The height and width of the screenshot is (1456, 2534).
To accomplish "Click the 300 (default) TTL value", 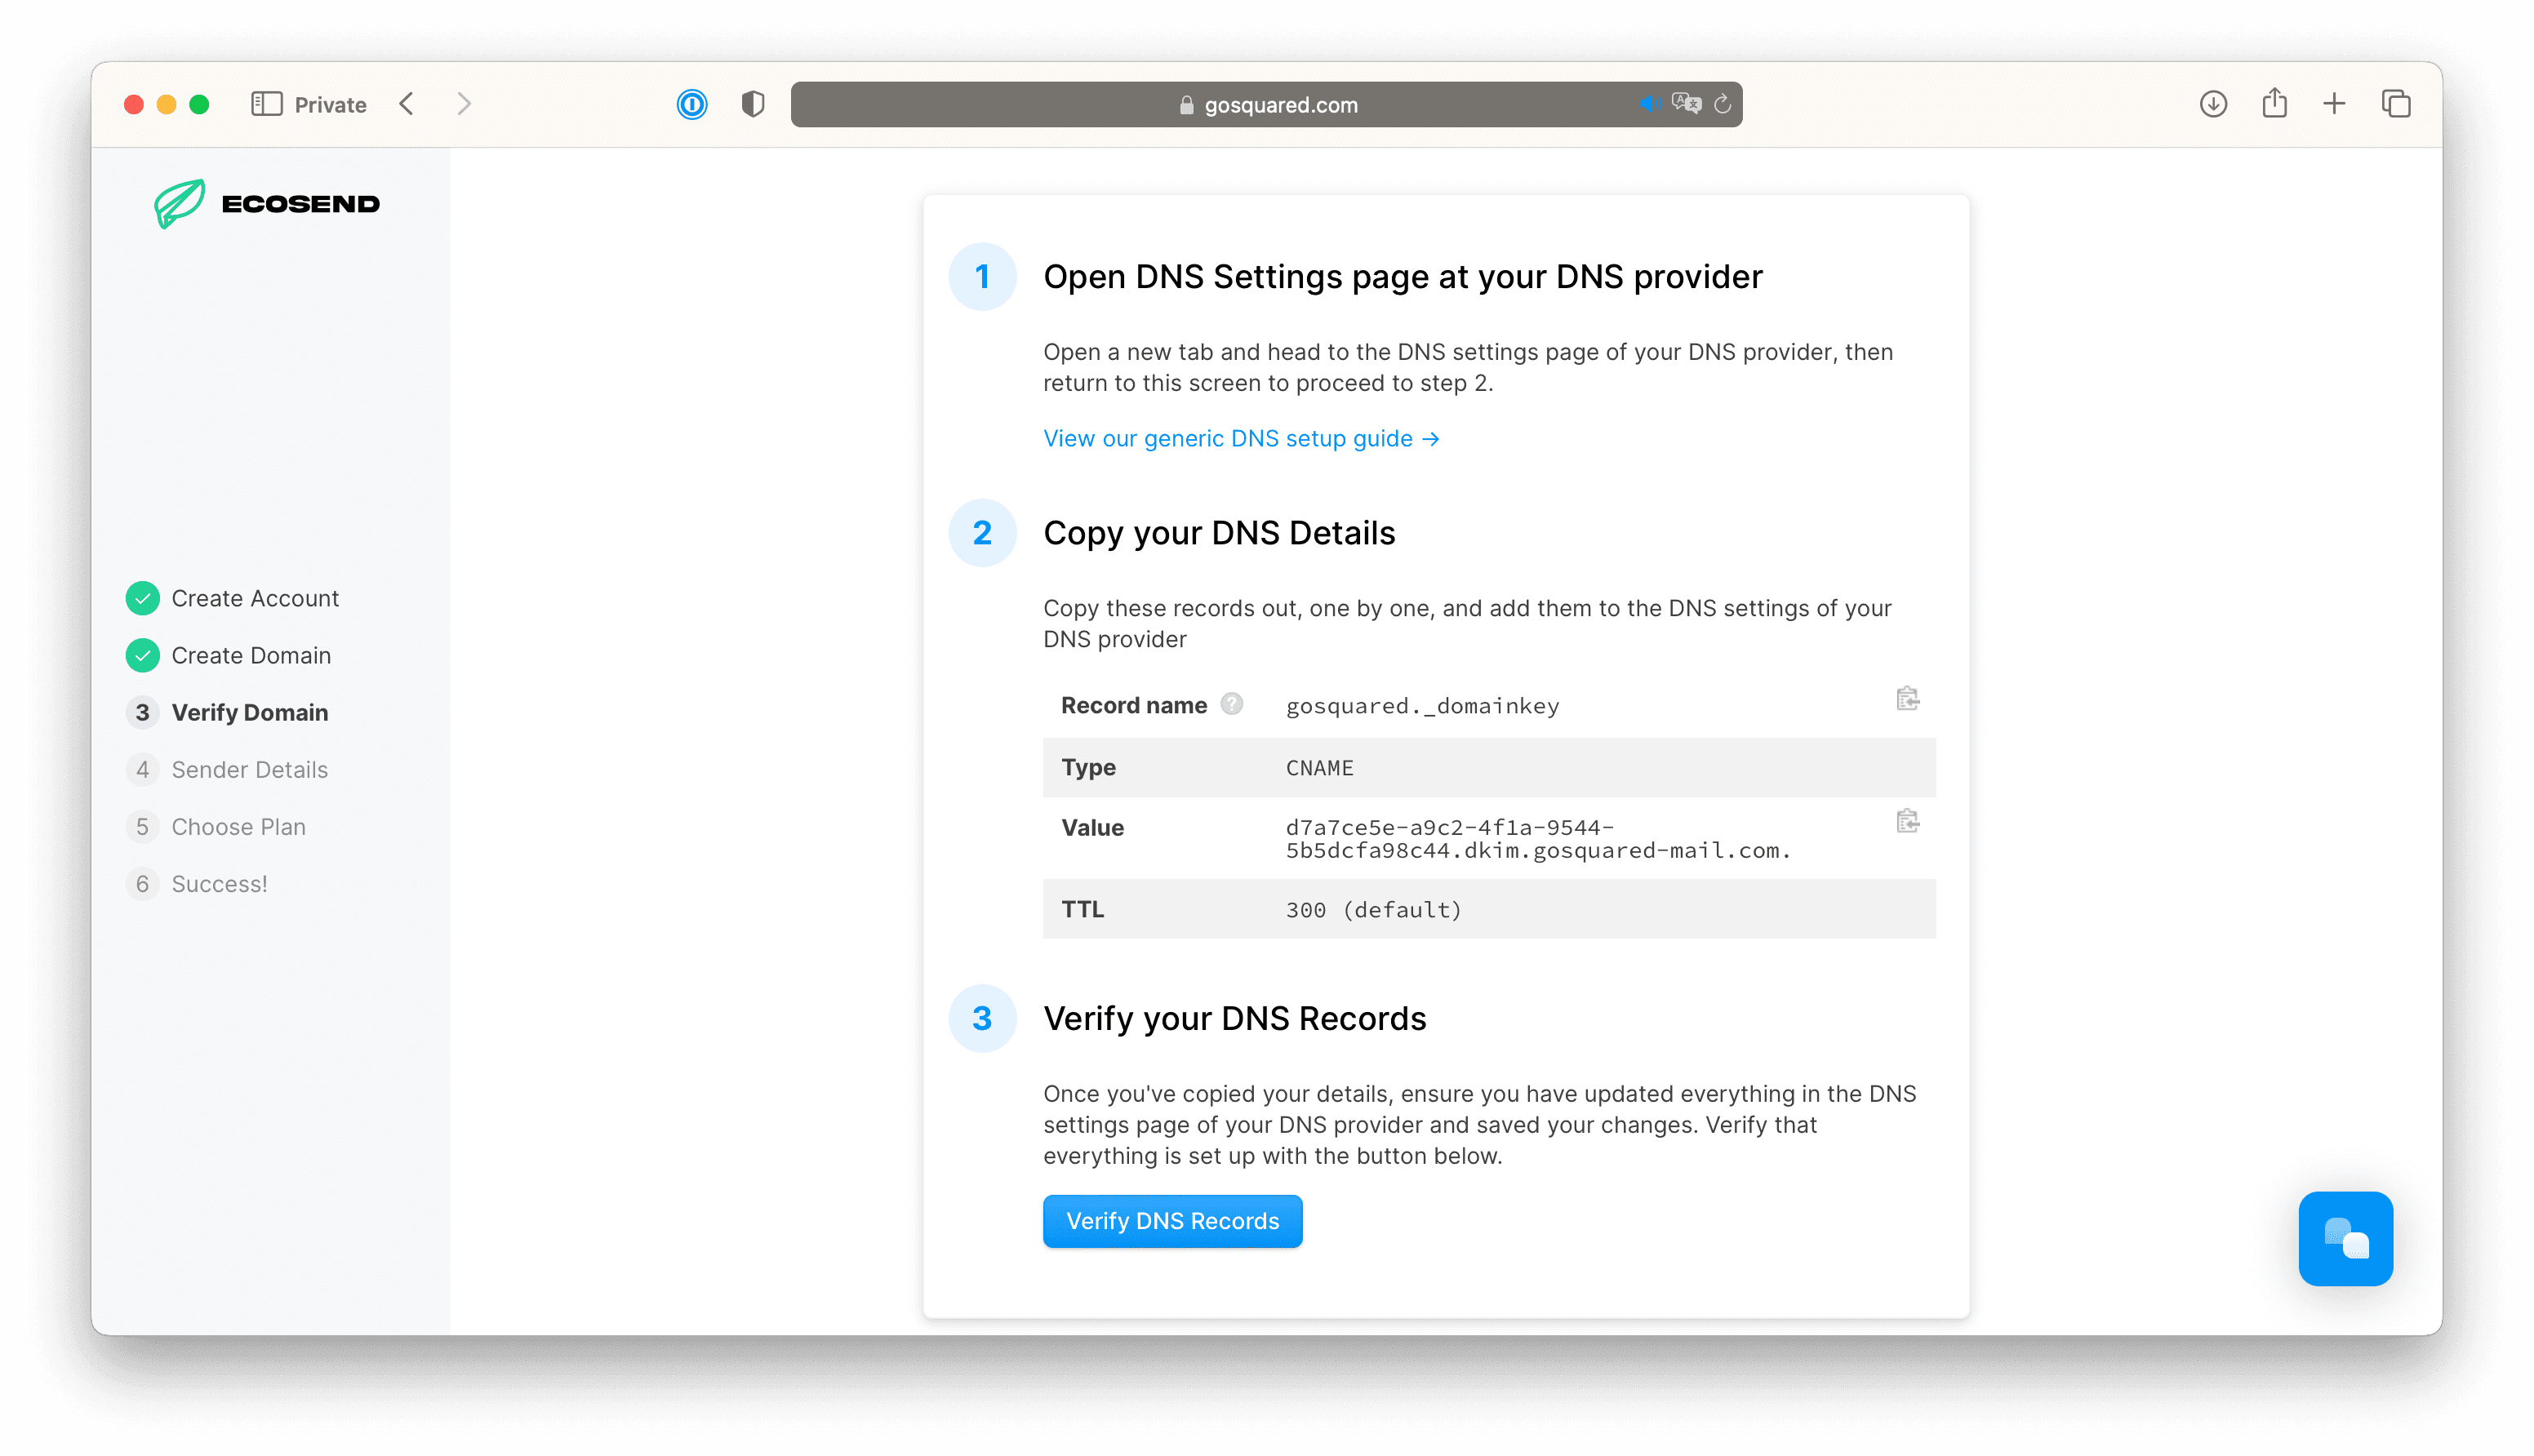I will pyautogui.click(x=1373, y=909).
